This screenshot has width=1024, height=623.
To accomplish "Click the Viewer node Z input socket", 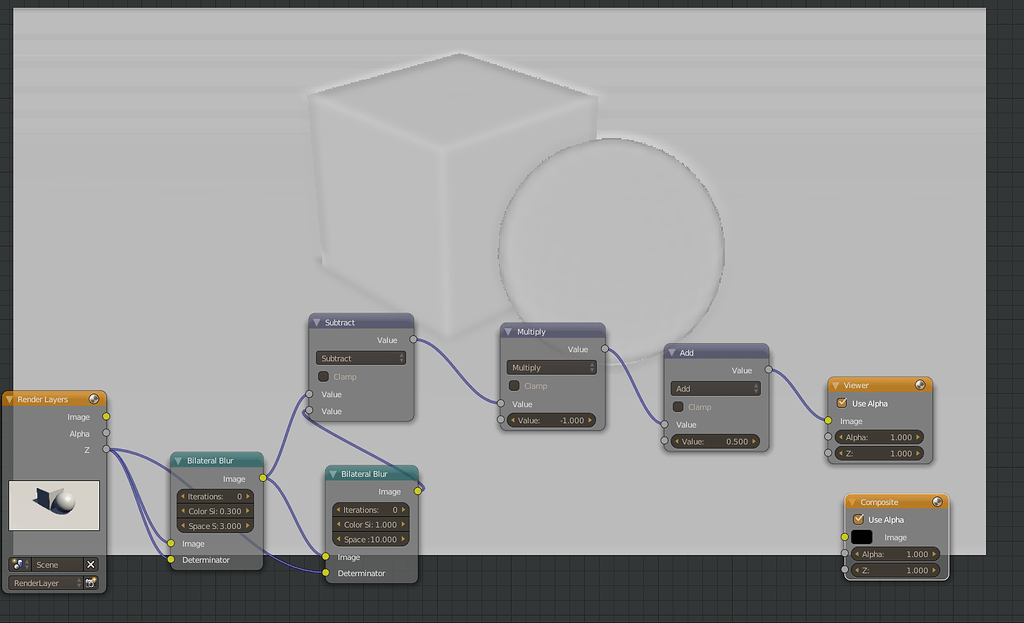I will click(x=828, y=453).
